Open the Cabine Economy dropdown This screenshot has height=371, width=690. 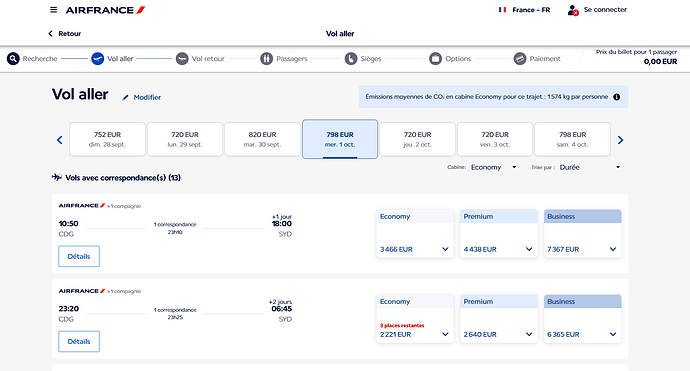(x=493, y=167)
